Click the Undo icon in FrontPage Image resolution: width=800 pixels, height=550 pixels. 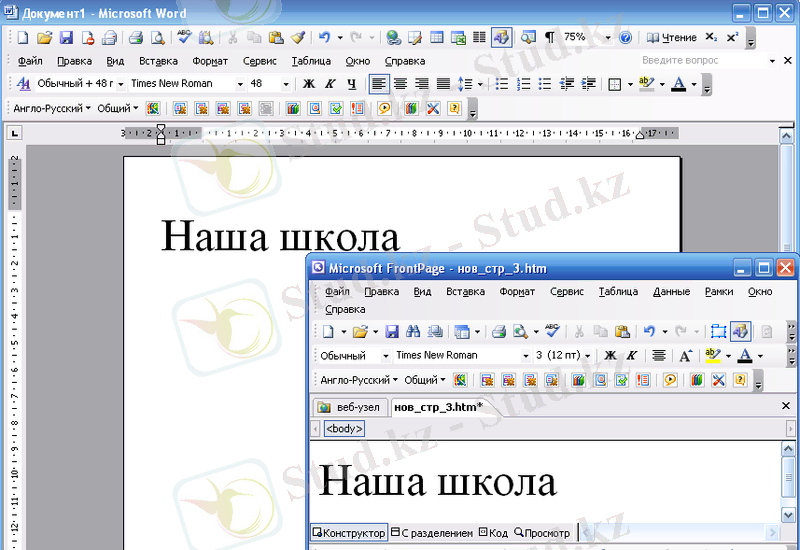click(649, 332)
